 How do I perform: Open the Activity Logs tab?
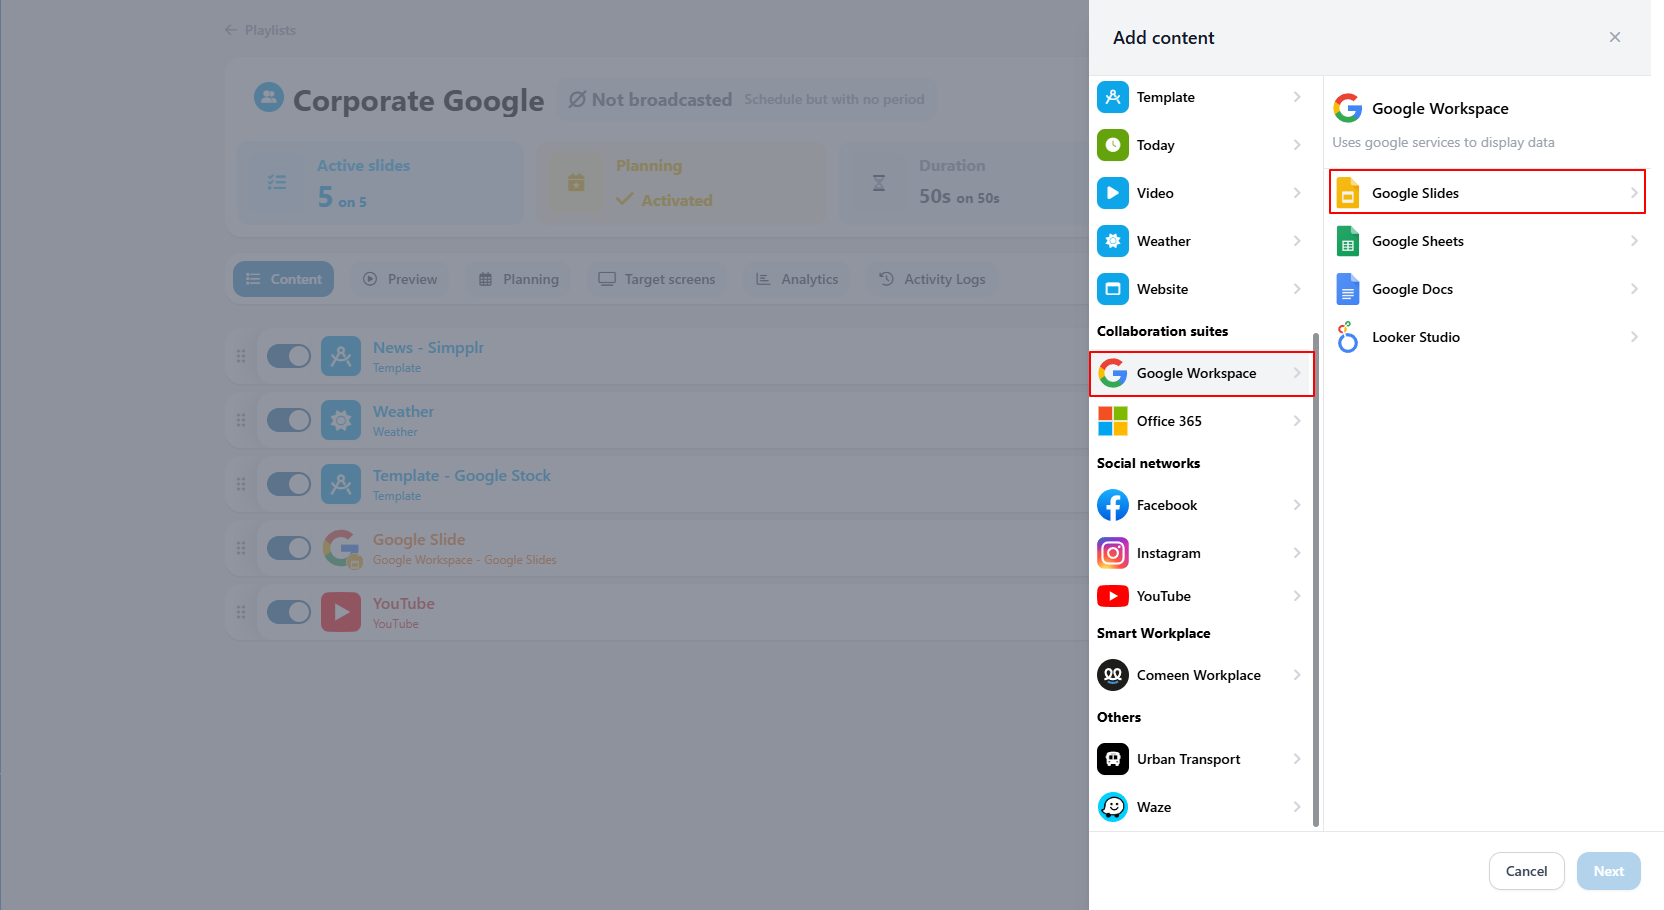[x=932, y=279]
